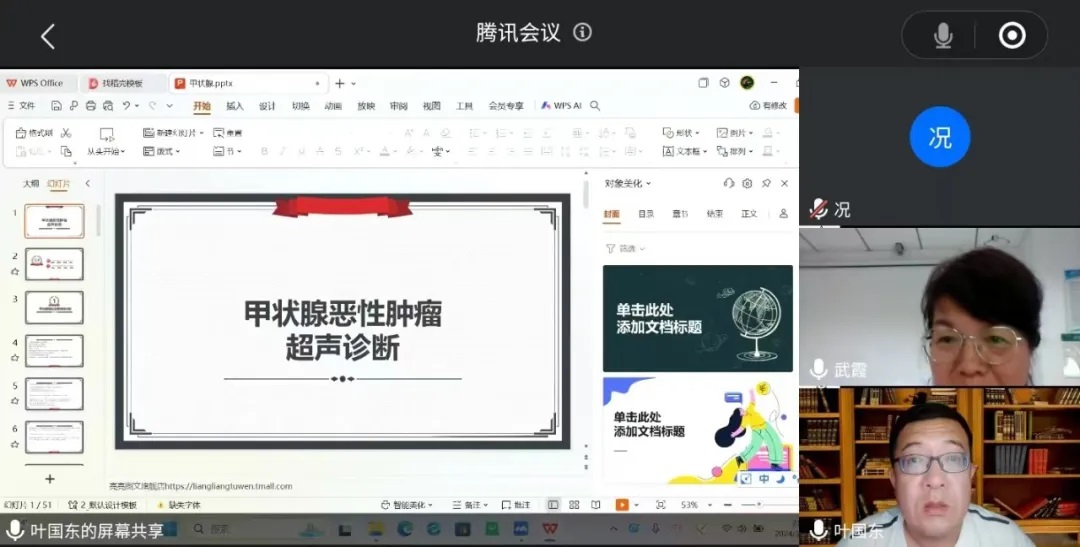This screenshot has height=547, width=1080.
Task: Collapse the slide thumbnail panel
Action: (x=87, y=183)
